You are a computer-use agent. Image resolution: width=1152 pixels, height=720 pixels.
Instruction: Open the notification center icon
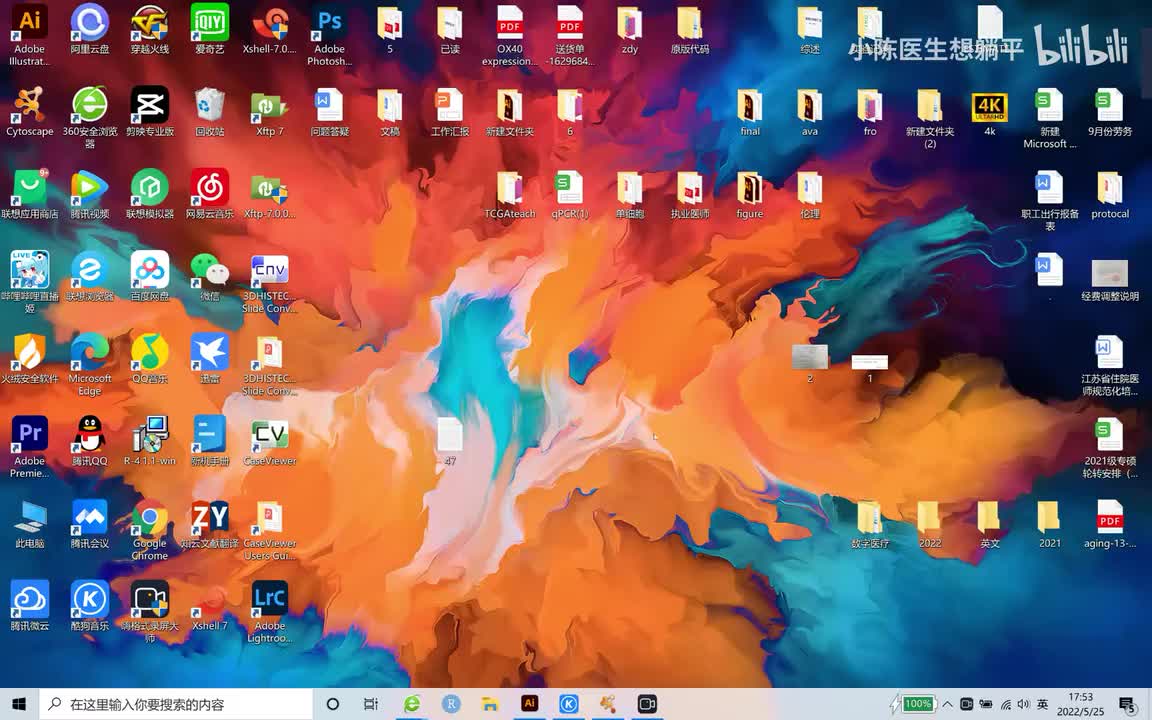pos(1127,704)
